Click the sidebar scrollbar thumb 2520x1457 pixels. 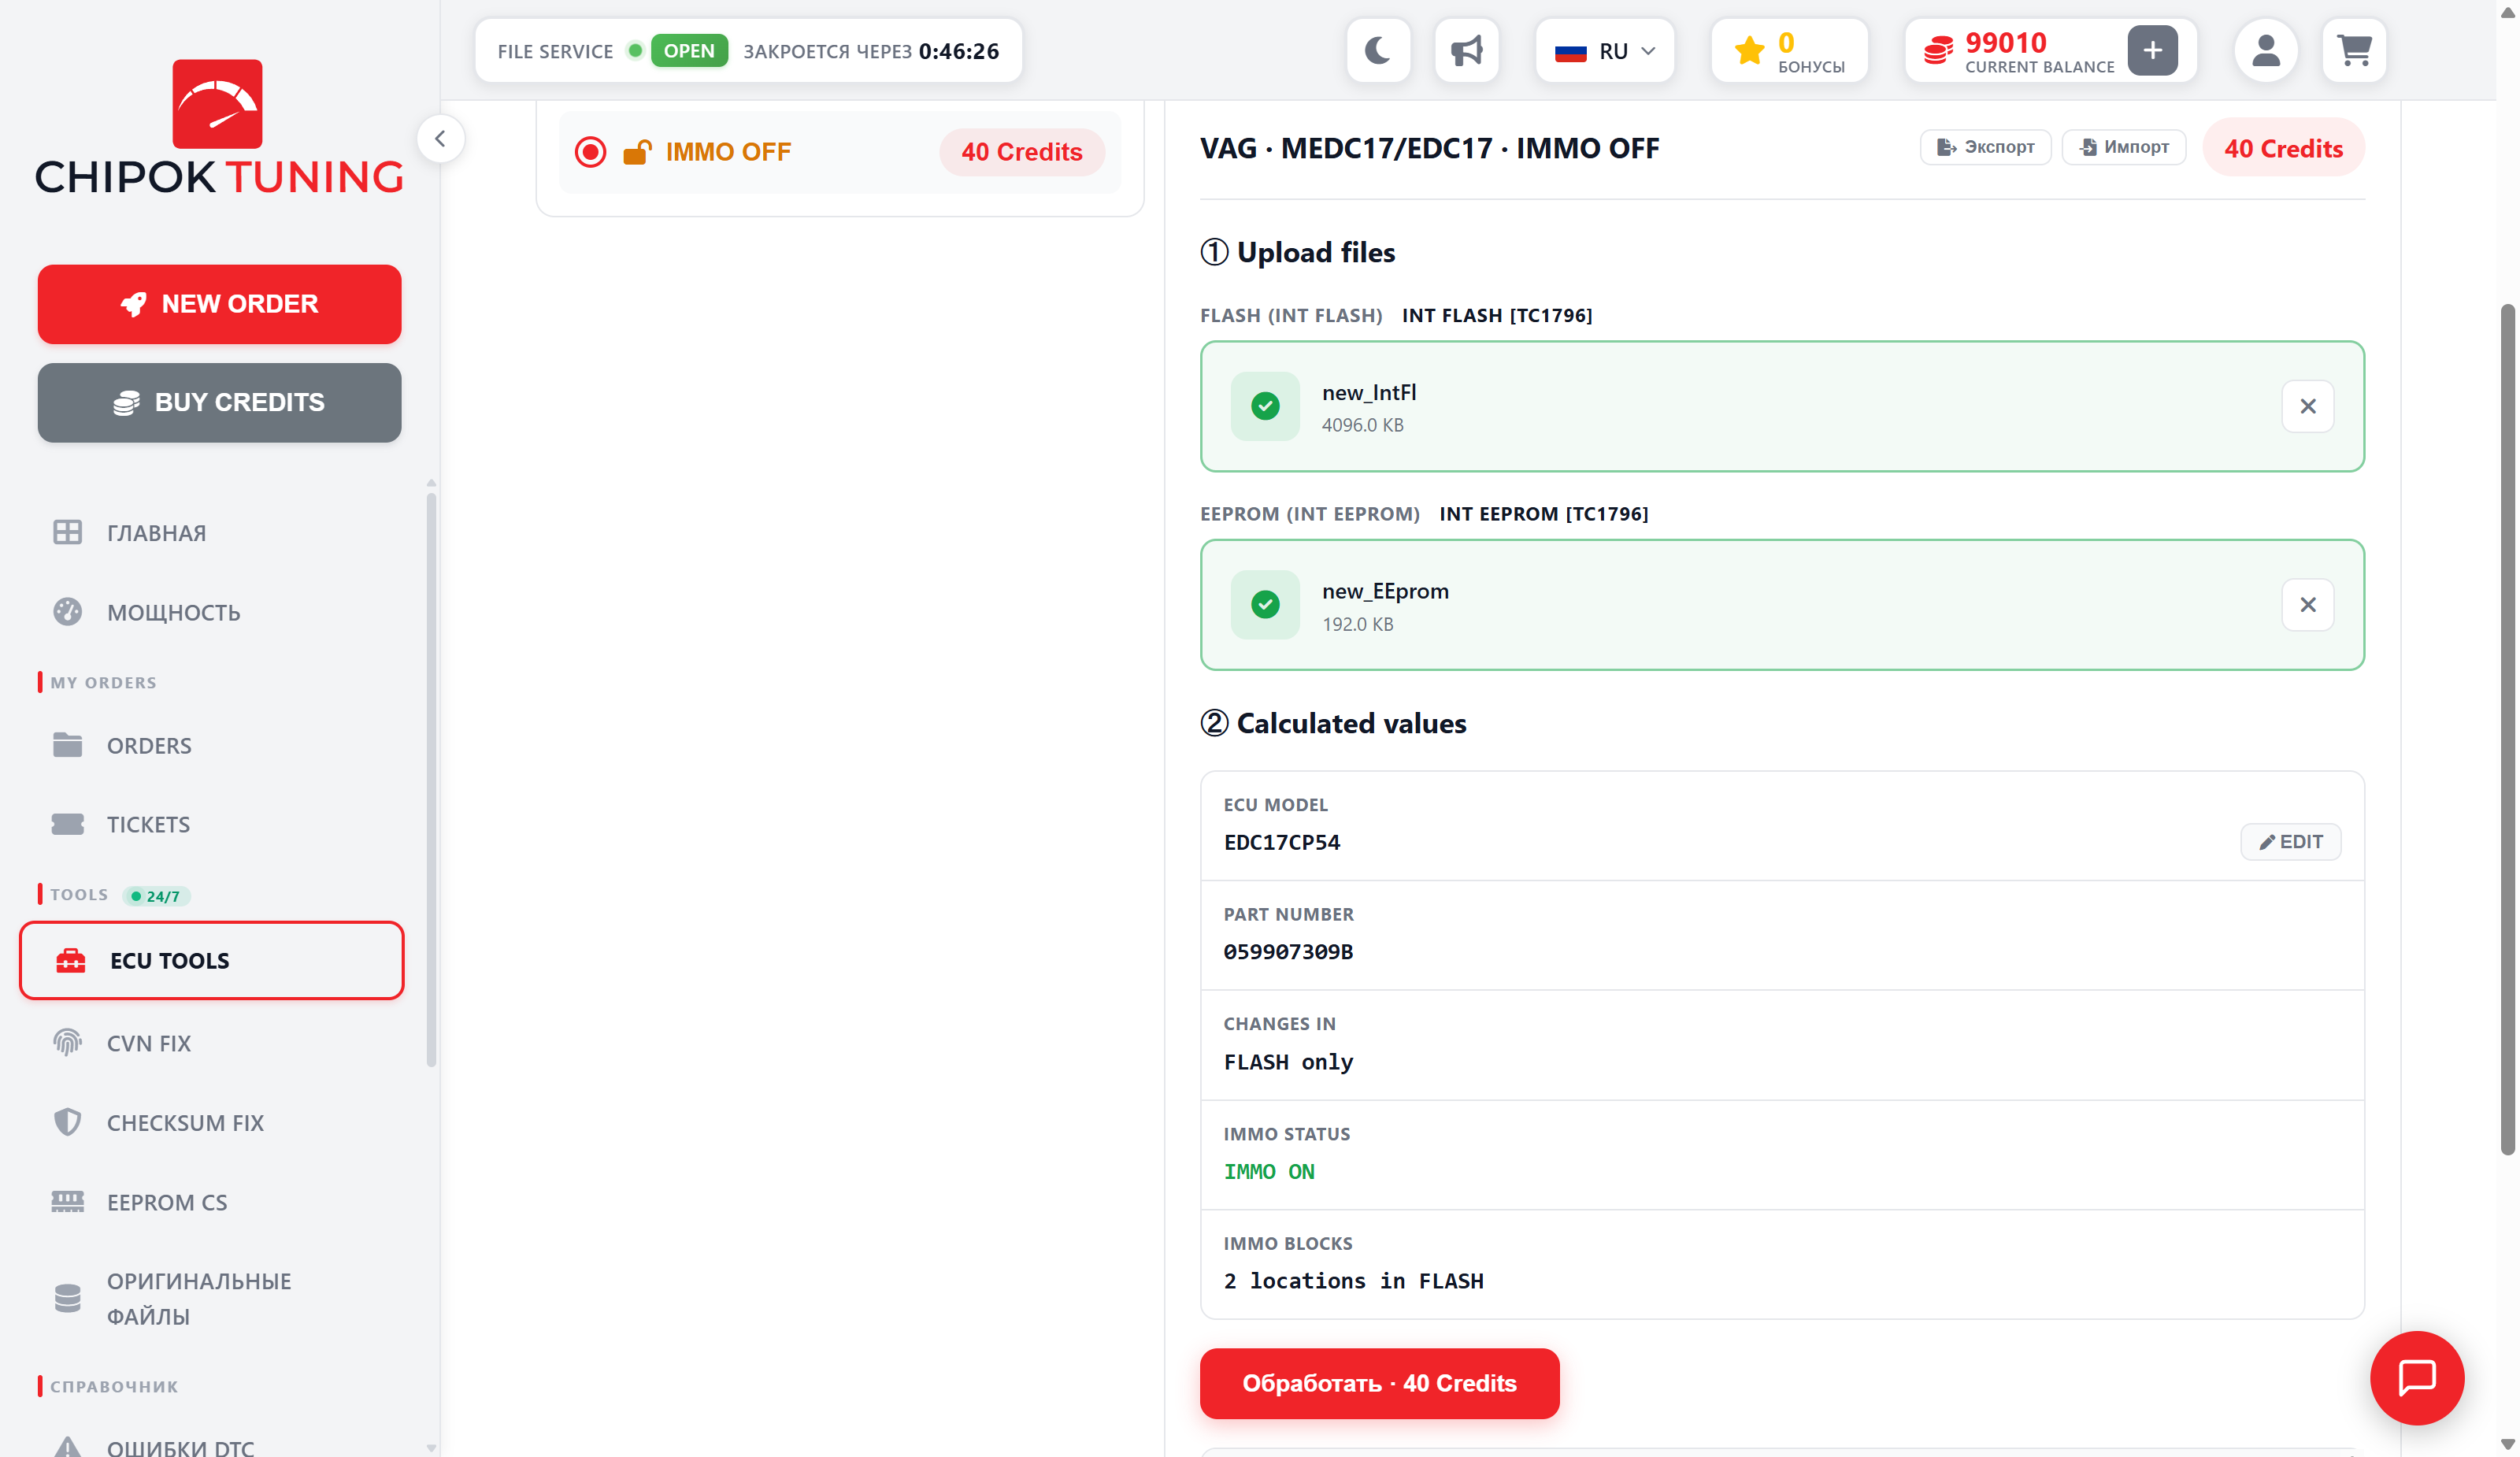coord(431,780)
